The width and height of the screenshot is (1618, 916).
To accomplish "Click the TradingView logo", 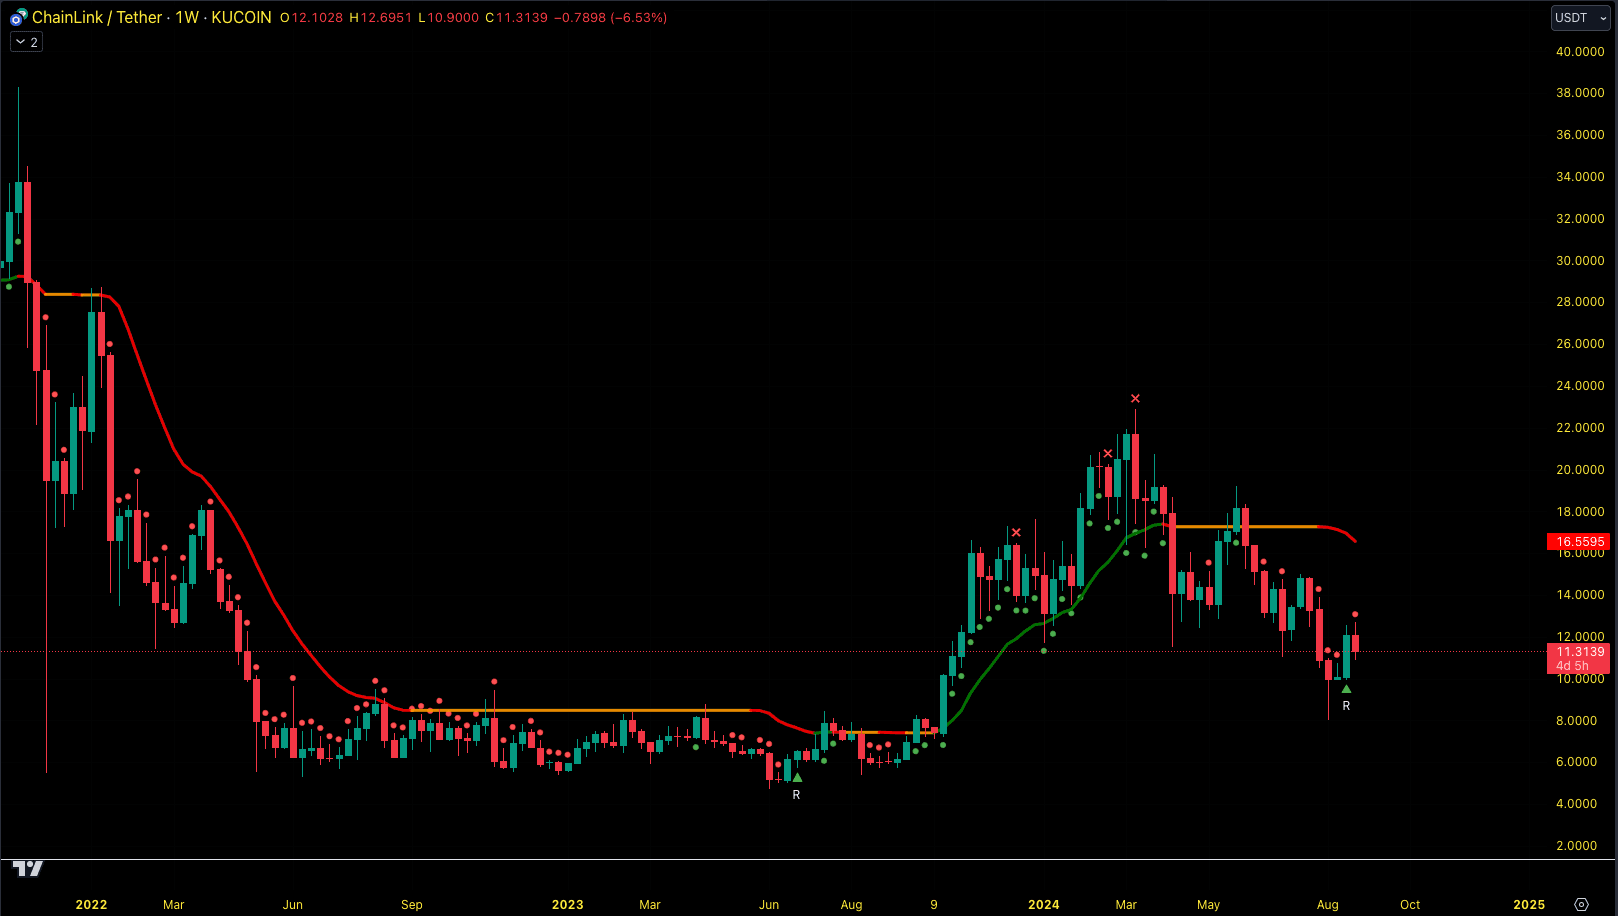I will (28, 868).
